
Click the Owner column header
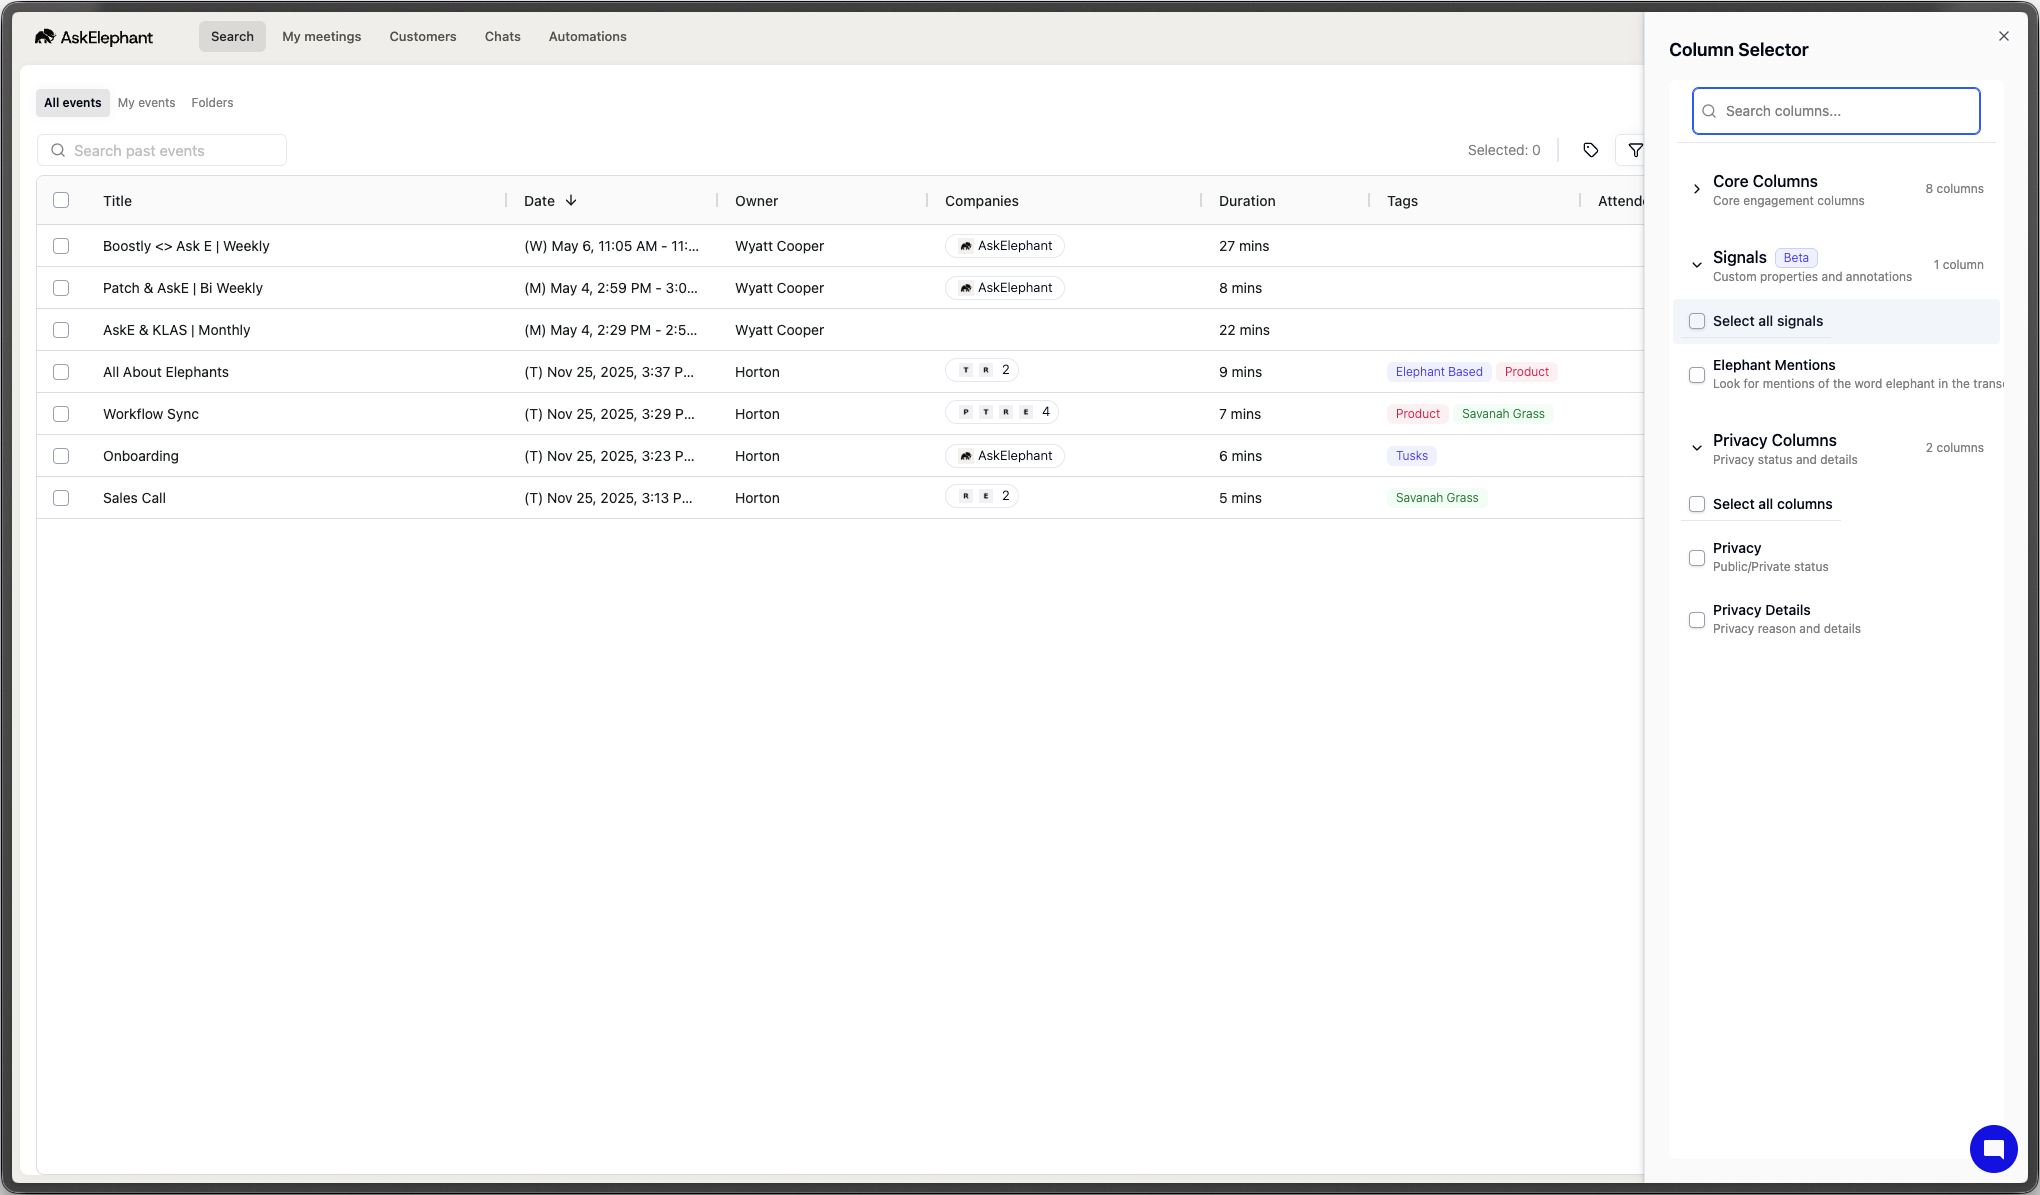click(756, 201)
